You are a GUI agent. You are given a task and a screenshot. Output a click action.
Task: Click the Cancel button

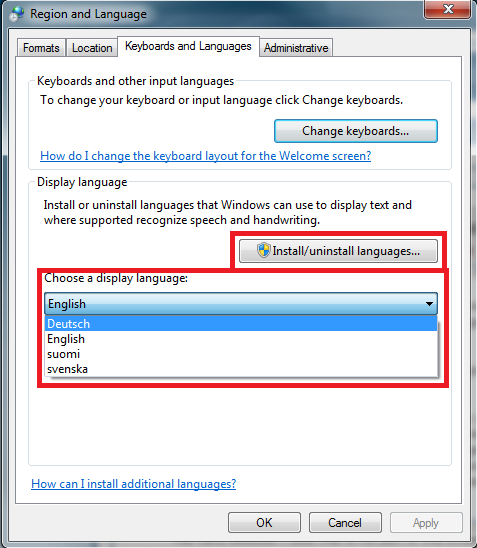coord(345,522)
